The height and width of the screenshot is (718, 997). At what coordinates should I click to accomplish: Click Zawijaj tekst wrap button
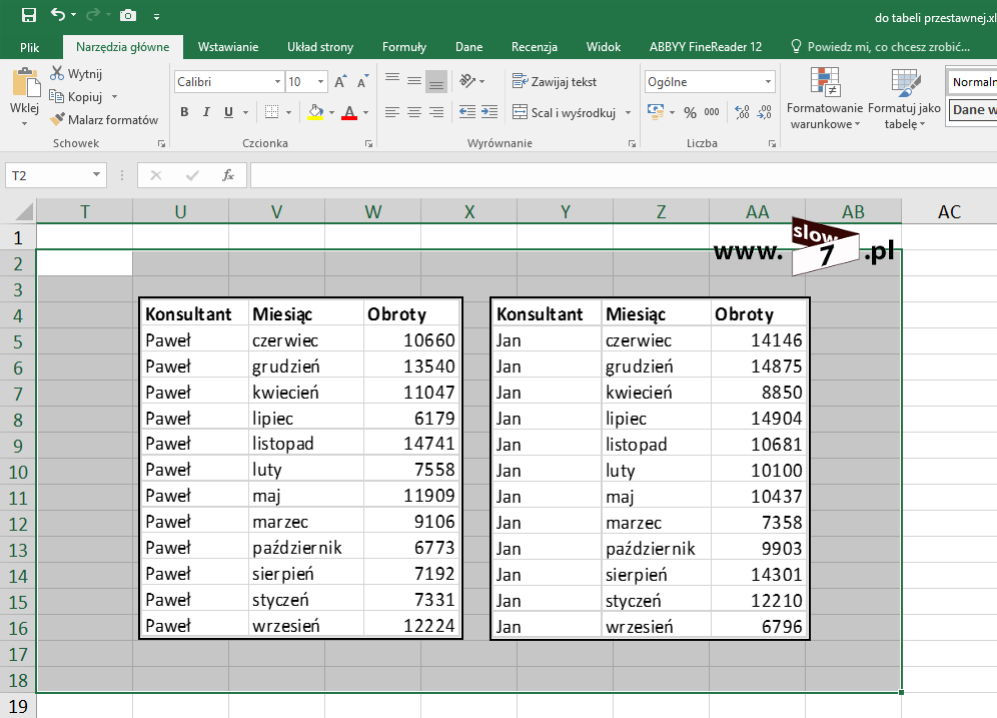(554, 81)
